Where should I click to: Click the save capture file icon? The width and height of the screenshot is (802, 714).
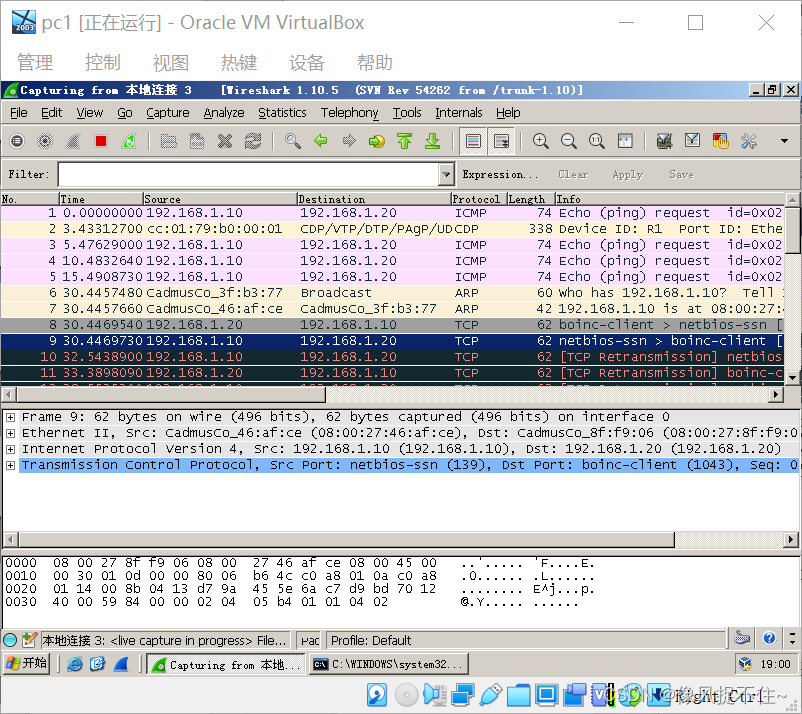pyautogui.click(x=197, y=141)
